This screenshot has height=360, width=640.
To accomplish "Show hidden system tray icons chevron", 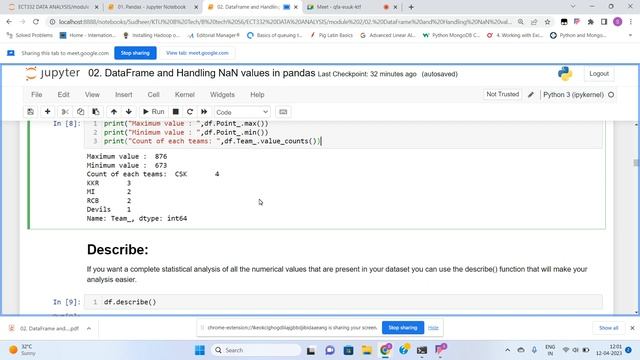I will [x=507, y=350].
